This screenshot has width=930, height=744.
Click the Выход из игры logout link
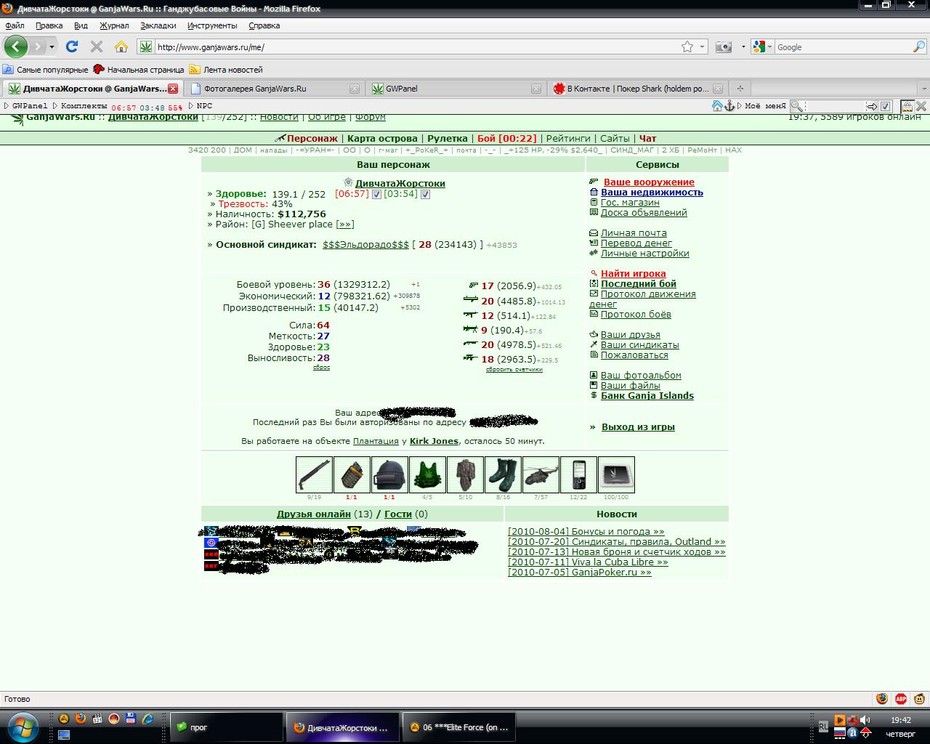pyautogui.click(x=638, y=427)
